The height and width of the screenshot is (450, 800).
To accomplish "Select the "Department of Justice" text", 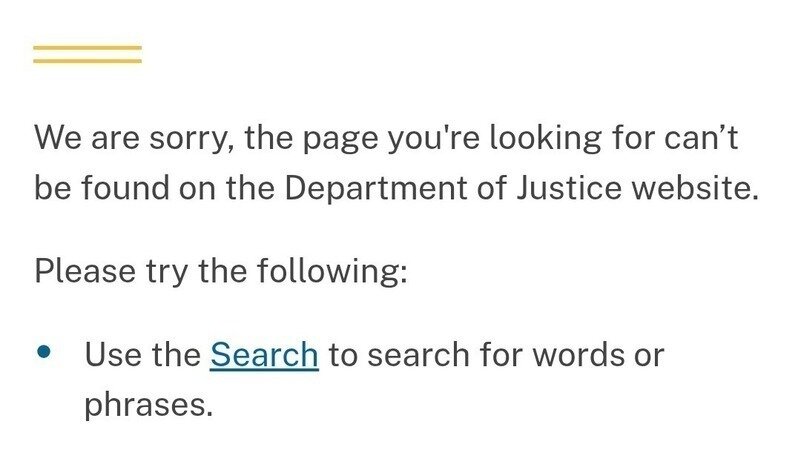I will click(408, 188).
